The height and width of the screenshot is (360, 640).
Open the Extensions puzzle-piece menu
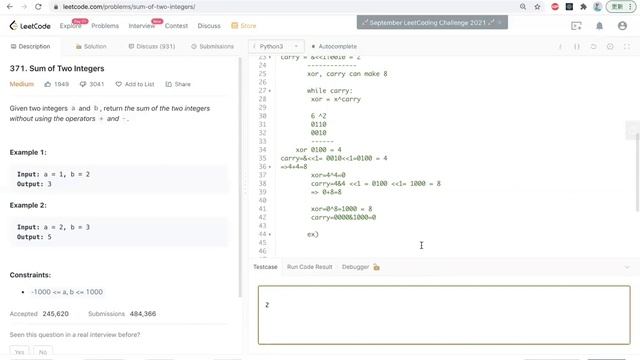pos(583,7)
